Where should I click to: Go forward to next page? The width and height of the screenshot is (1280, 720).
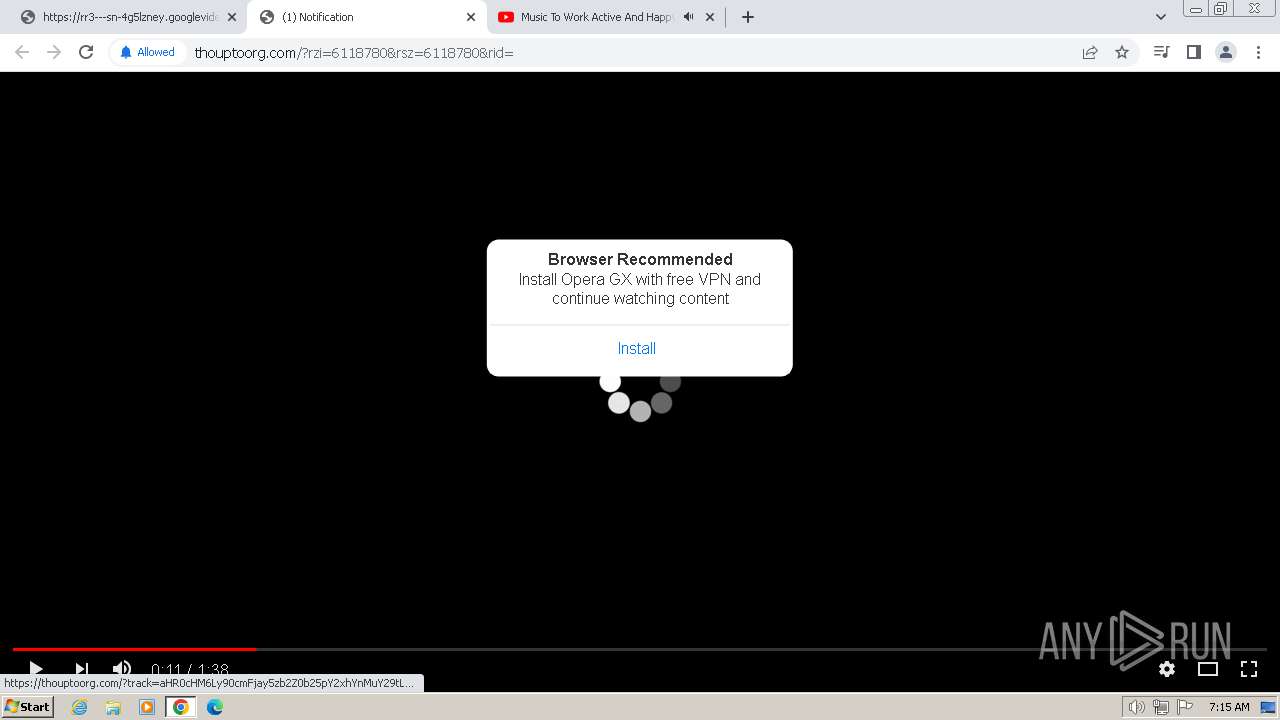[x=54, y=52]
